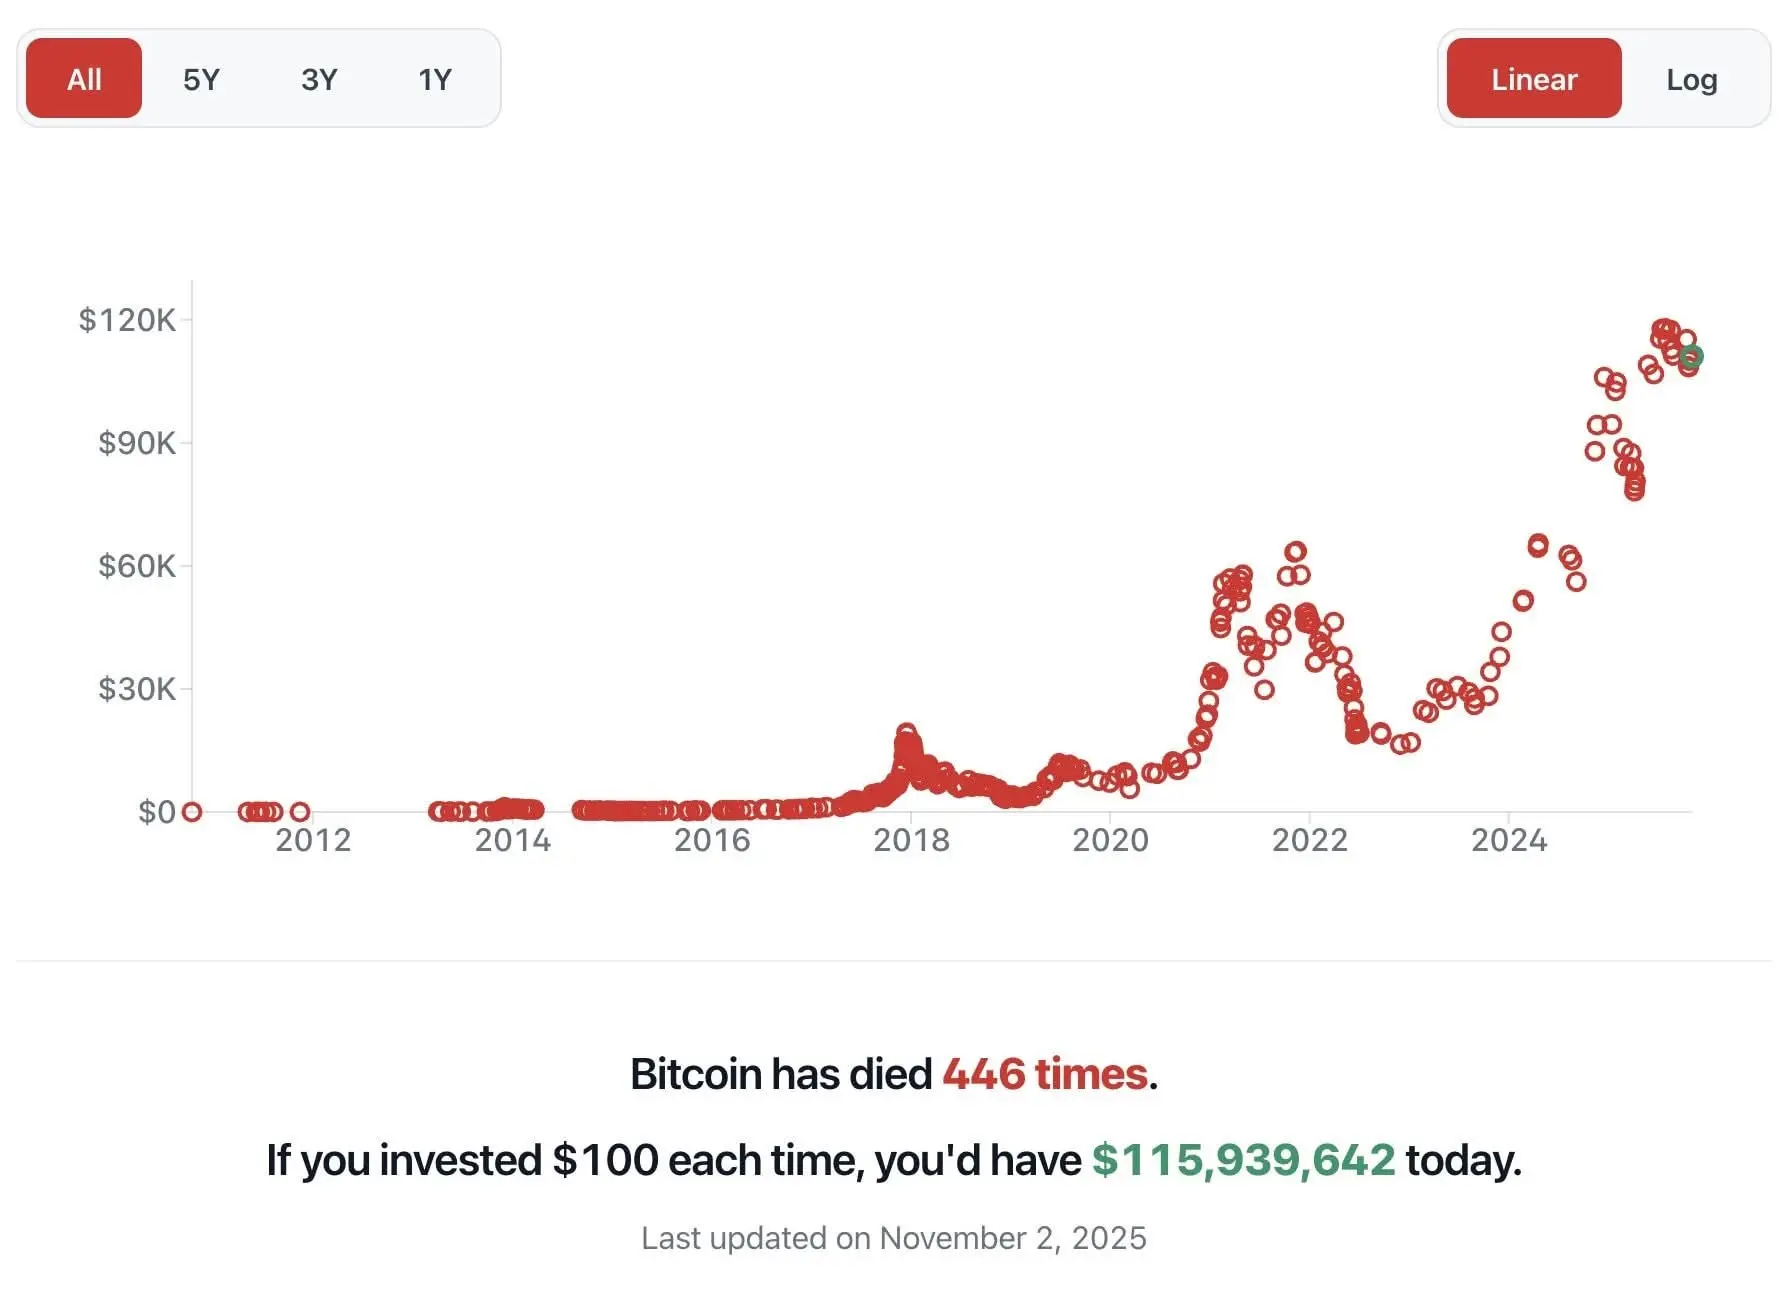
Task: Click the $120K y-axis label
Action: (x=127, y=320)
